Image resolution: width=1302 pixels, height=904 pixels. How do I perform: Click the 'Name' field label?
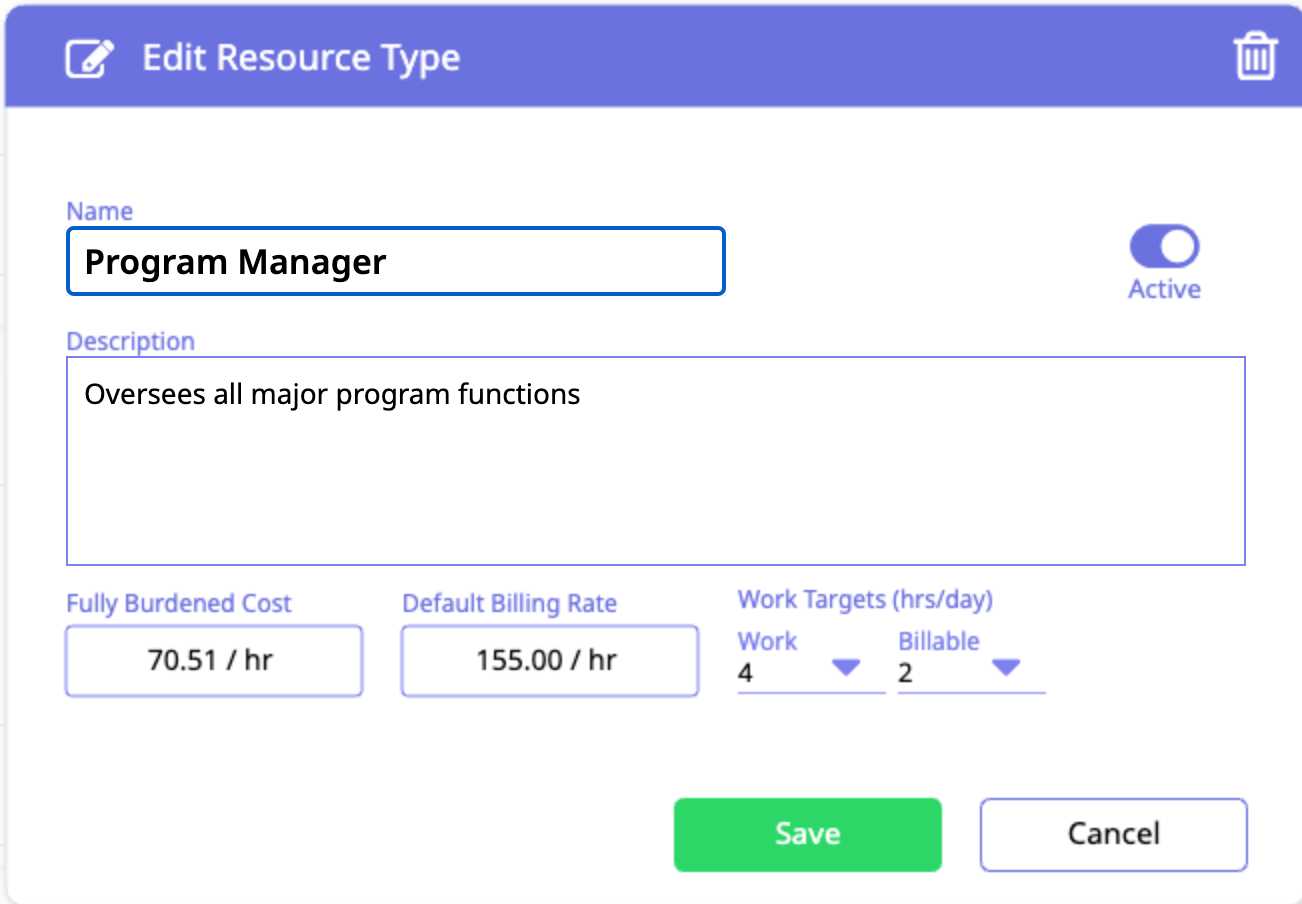pos(99,211)
